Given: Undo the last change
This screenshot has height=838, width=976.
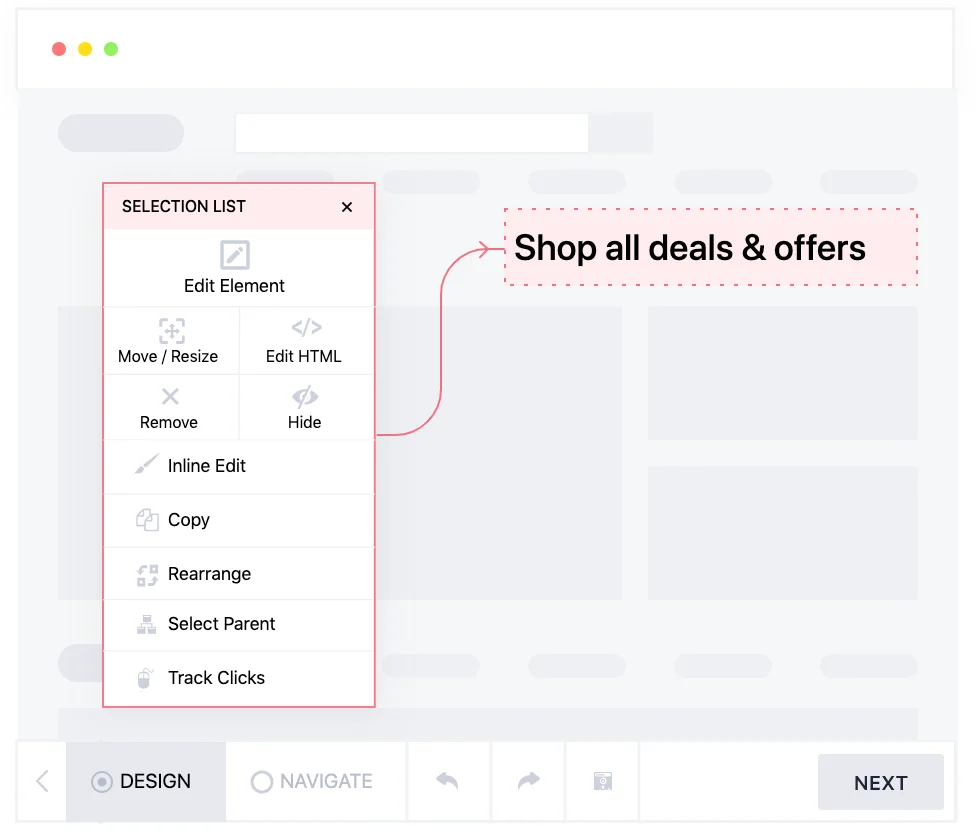Looking at the screenshot, I should click(448, 781).
